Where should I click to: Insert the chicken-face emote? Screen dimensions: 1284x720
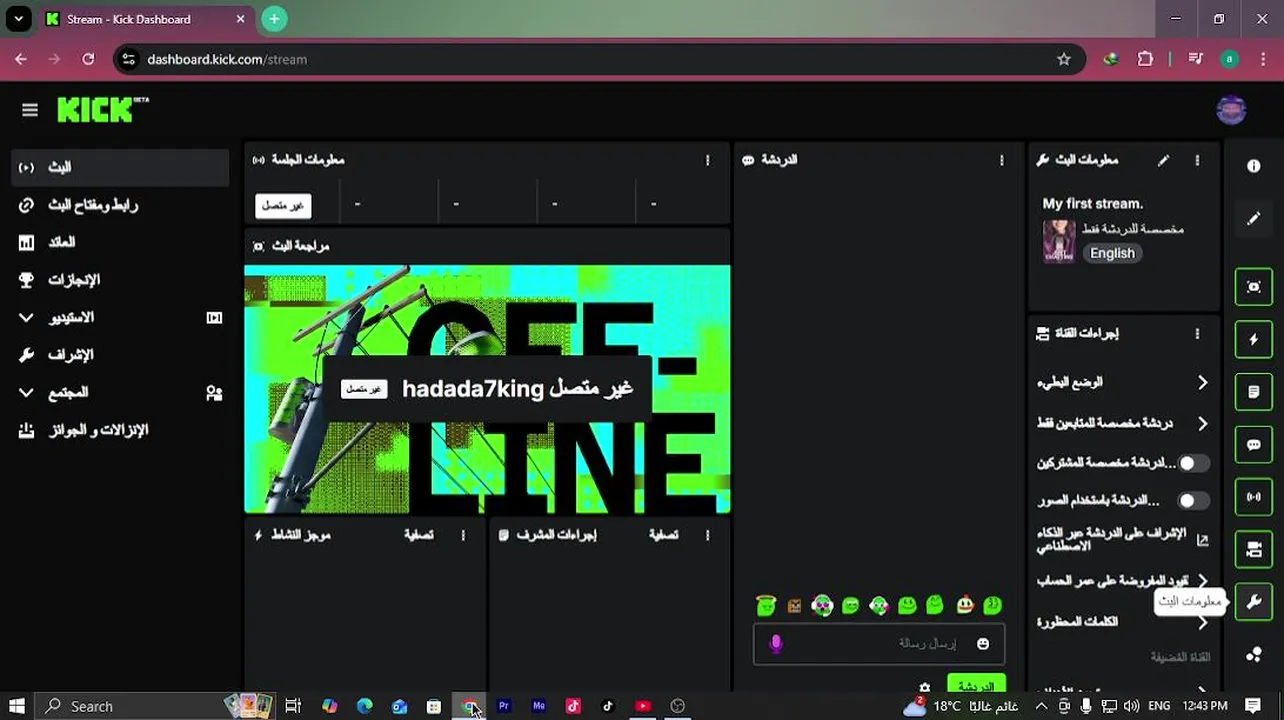[x=964, y=605]
